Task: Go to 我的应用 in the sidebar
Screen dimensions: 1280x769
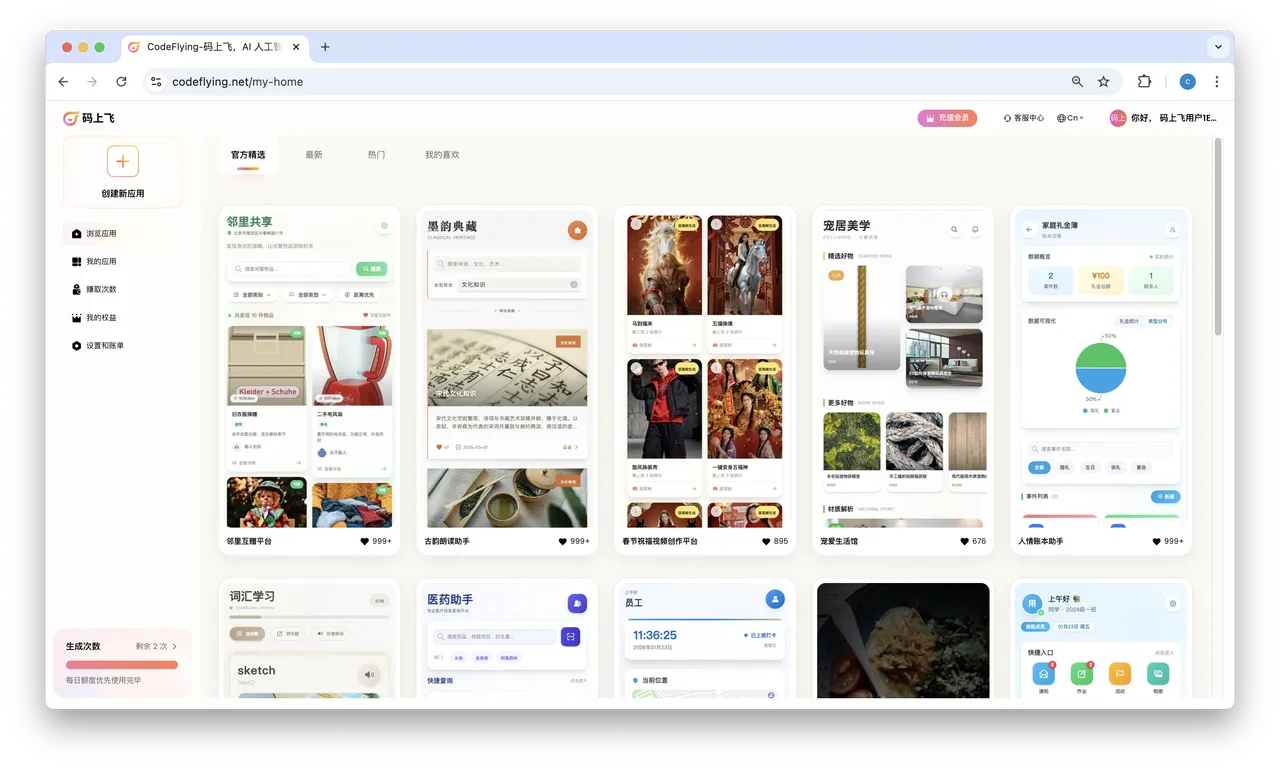Action: (100, 262)
